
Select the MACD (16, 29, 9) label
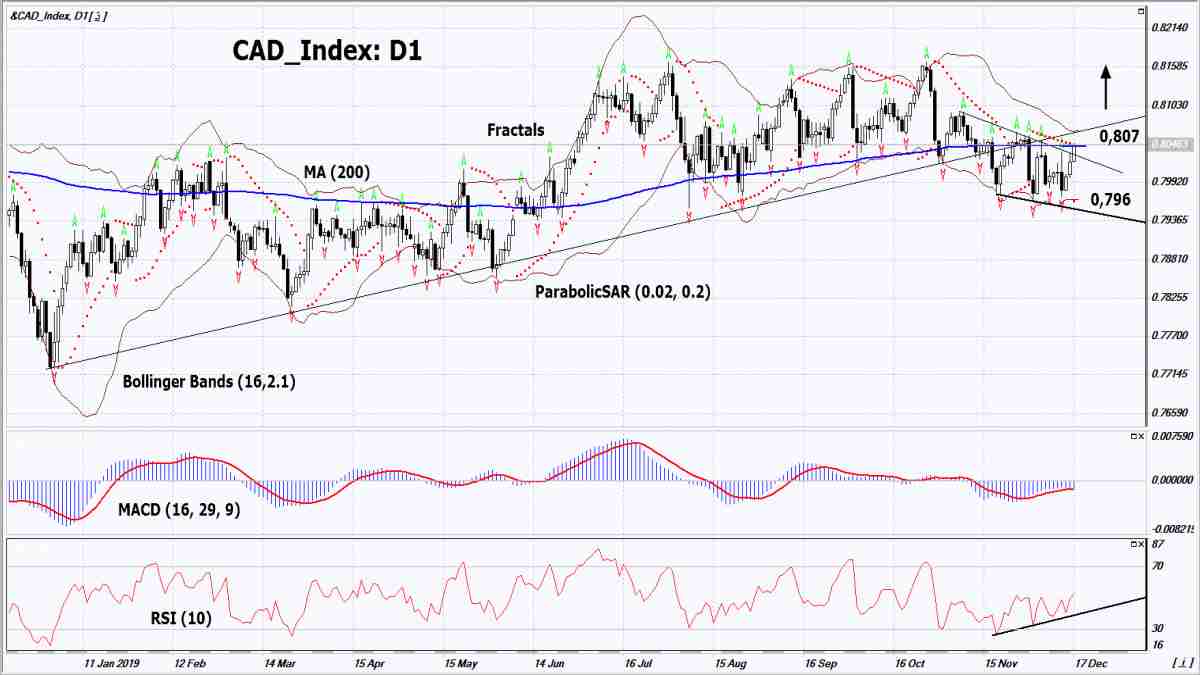179,508
